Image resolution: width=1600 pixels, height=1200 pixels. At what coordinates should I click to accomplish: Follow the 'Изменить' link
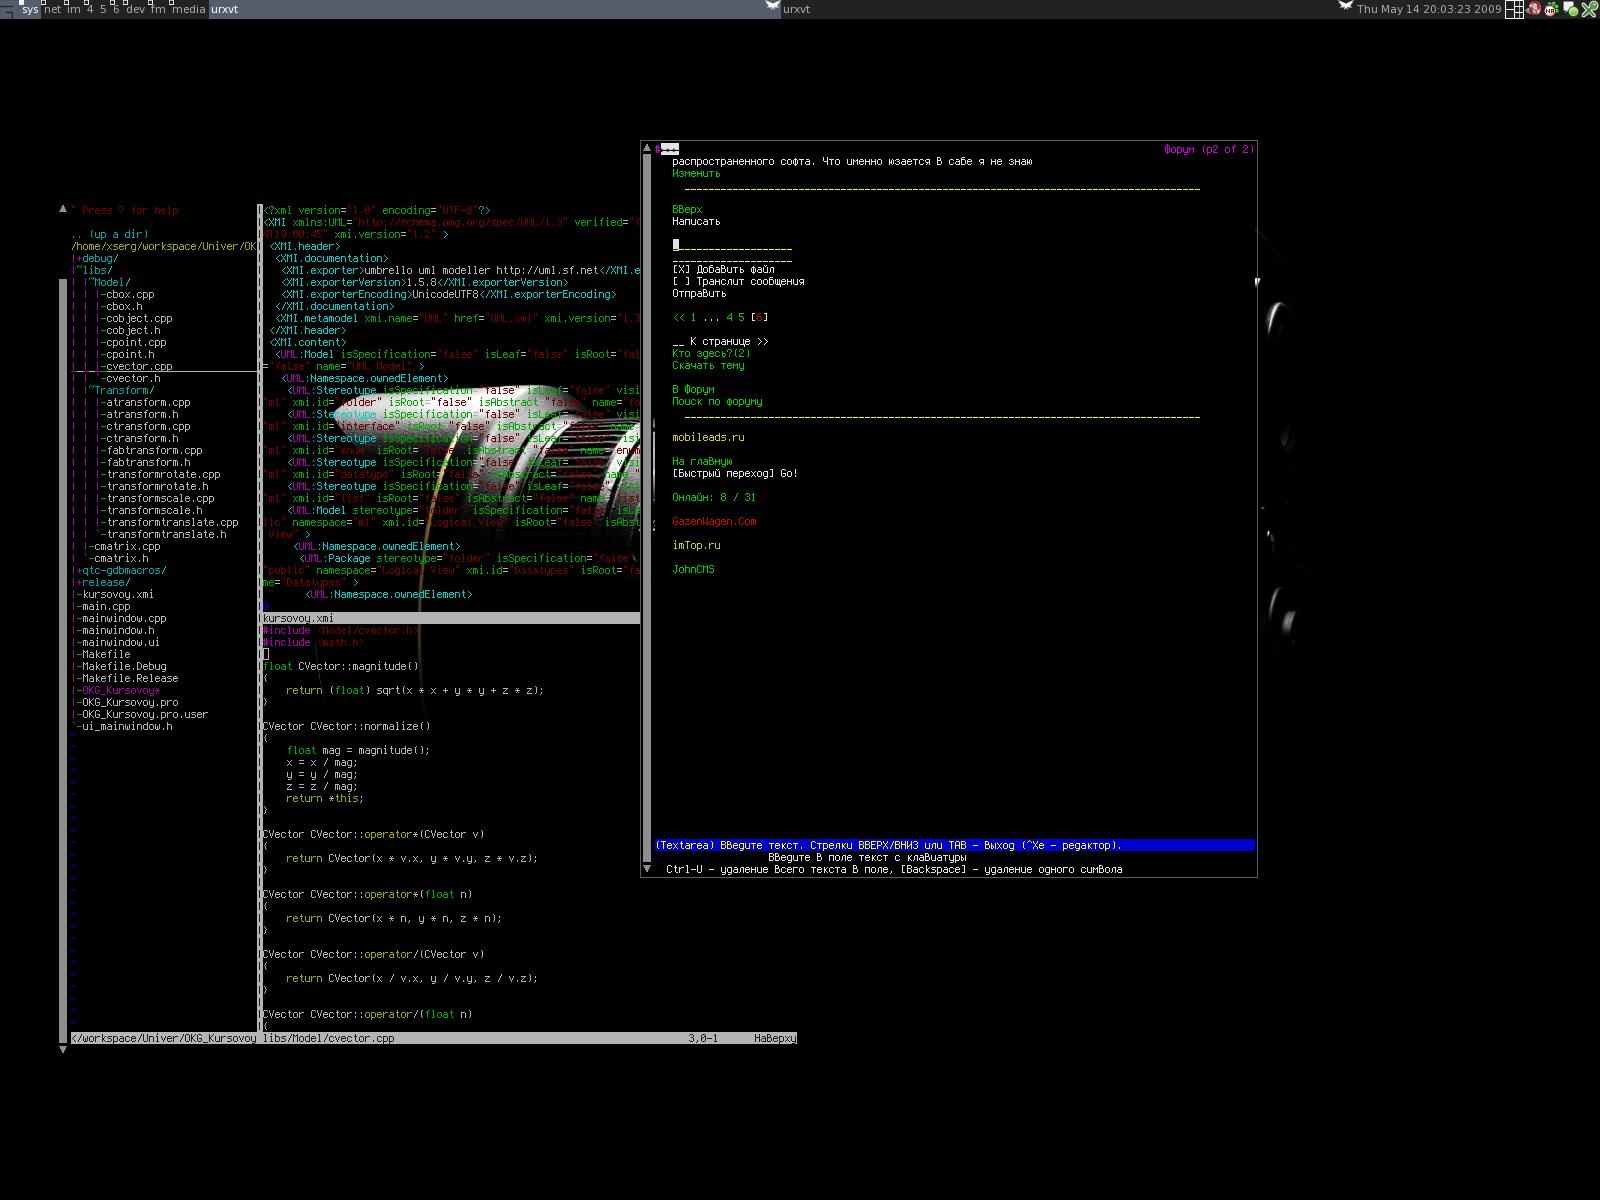click(696, 174)
